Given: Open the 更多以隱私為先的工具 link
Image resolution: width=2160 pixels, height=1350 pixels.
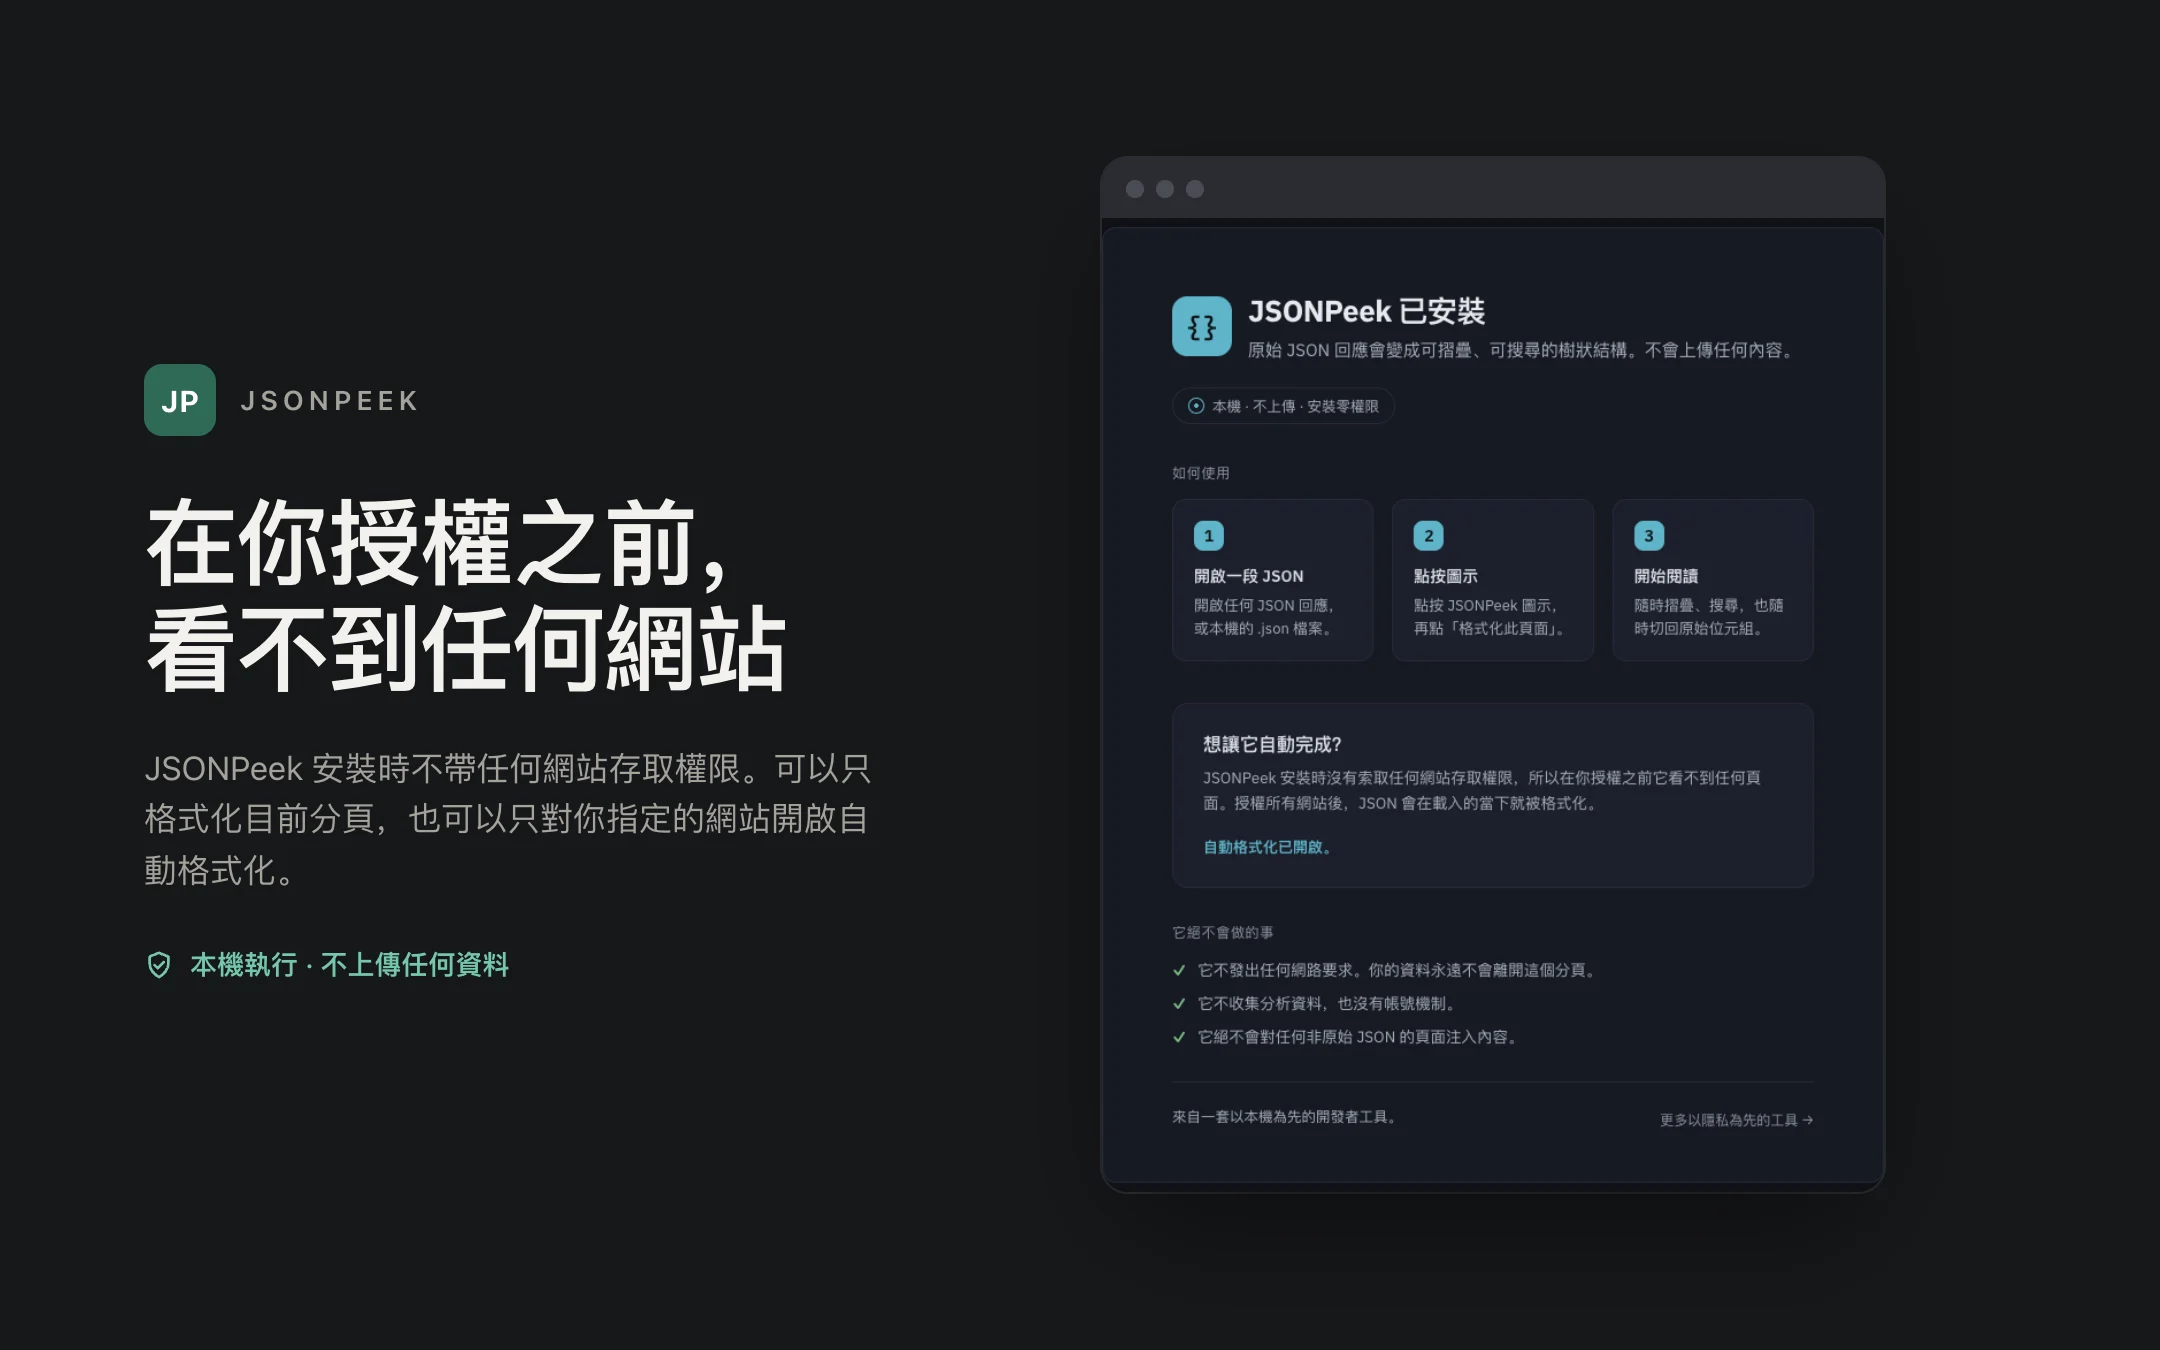Looking at the screenshot, I should tap(1737, 1120).
